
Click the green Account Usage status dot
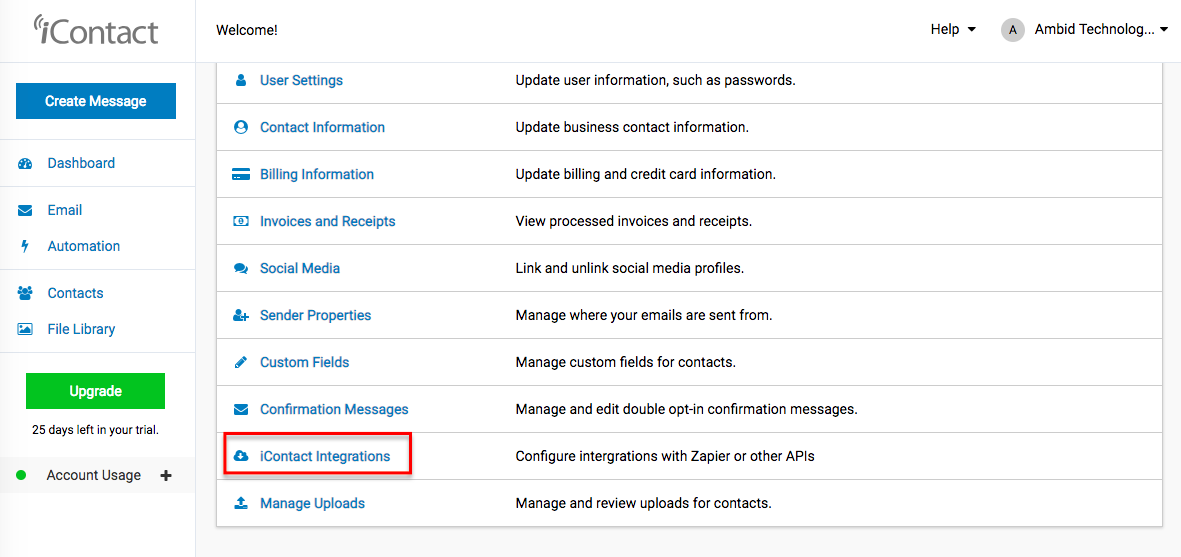click(21, 476)
